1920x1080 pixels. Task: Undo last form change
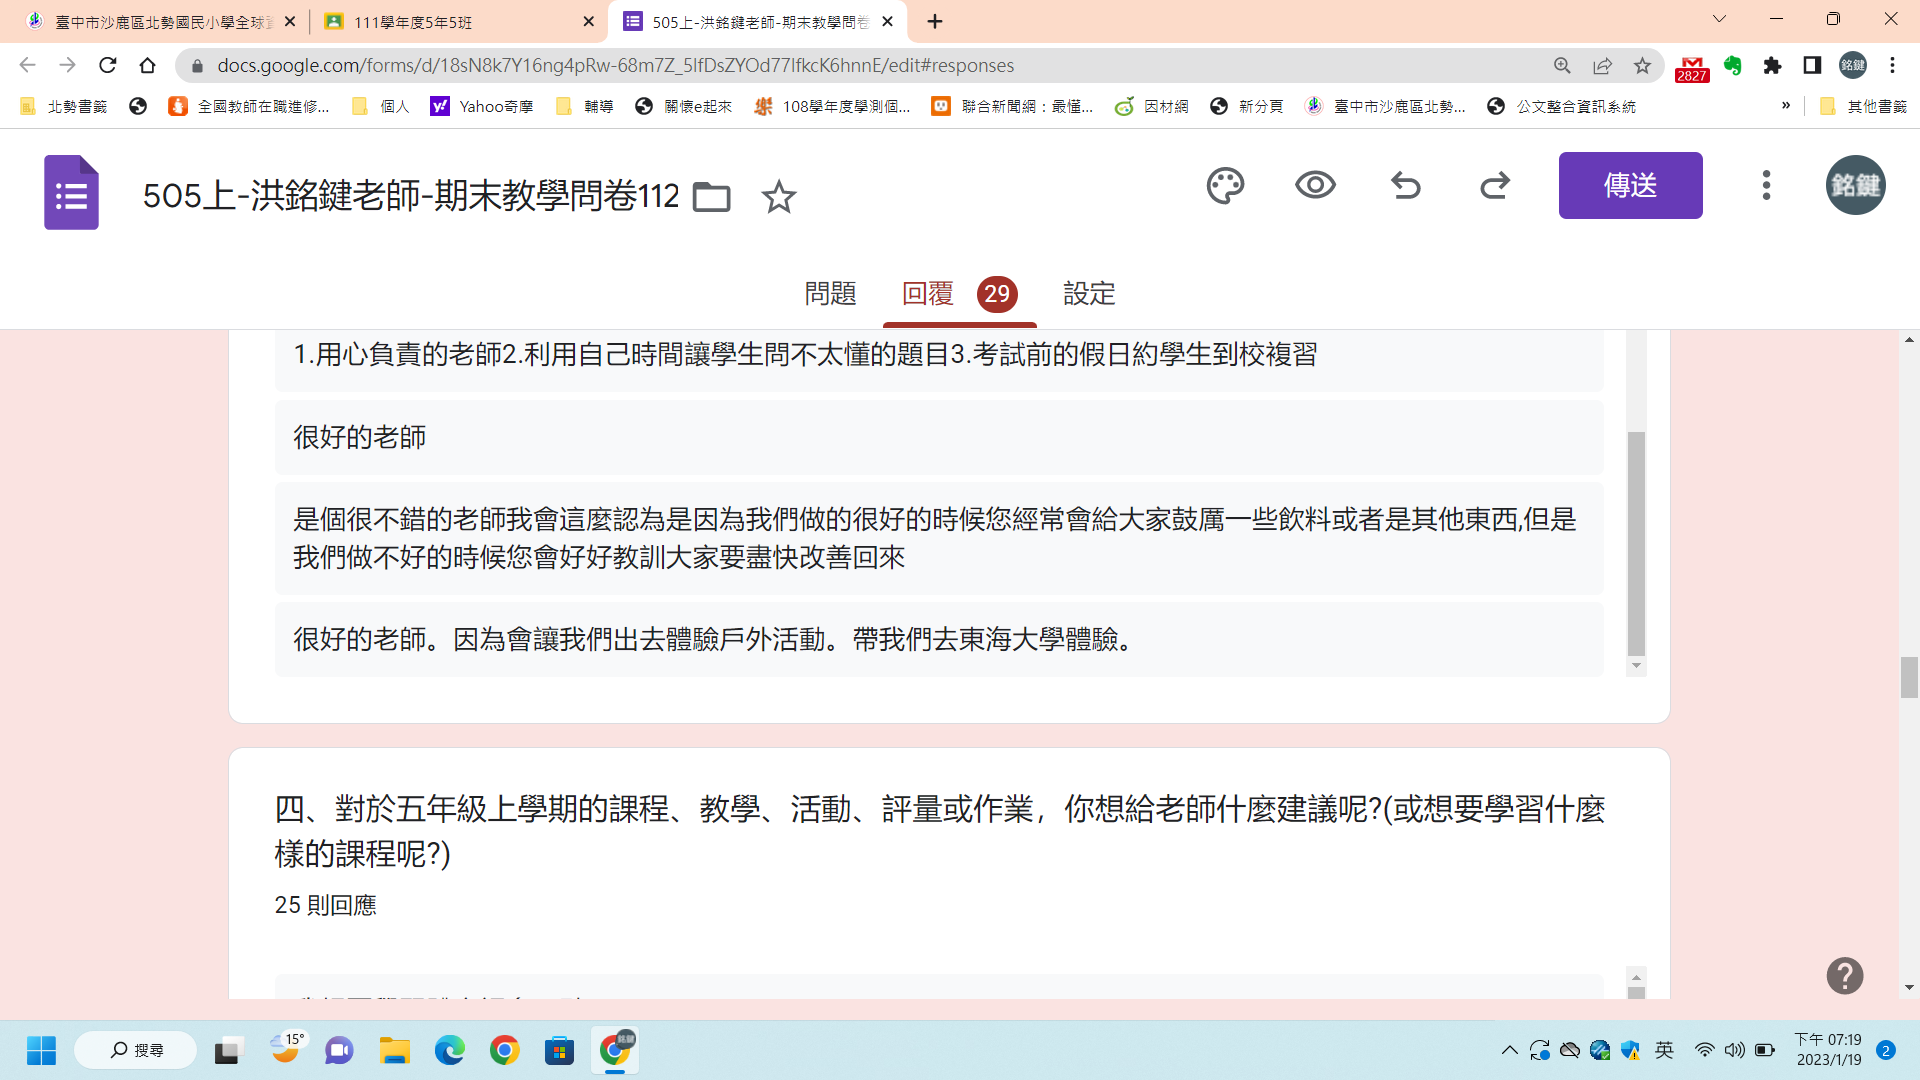click(1405, 186)
